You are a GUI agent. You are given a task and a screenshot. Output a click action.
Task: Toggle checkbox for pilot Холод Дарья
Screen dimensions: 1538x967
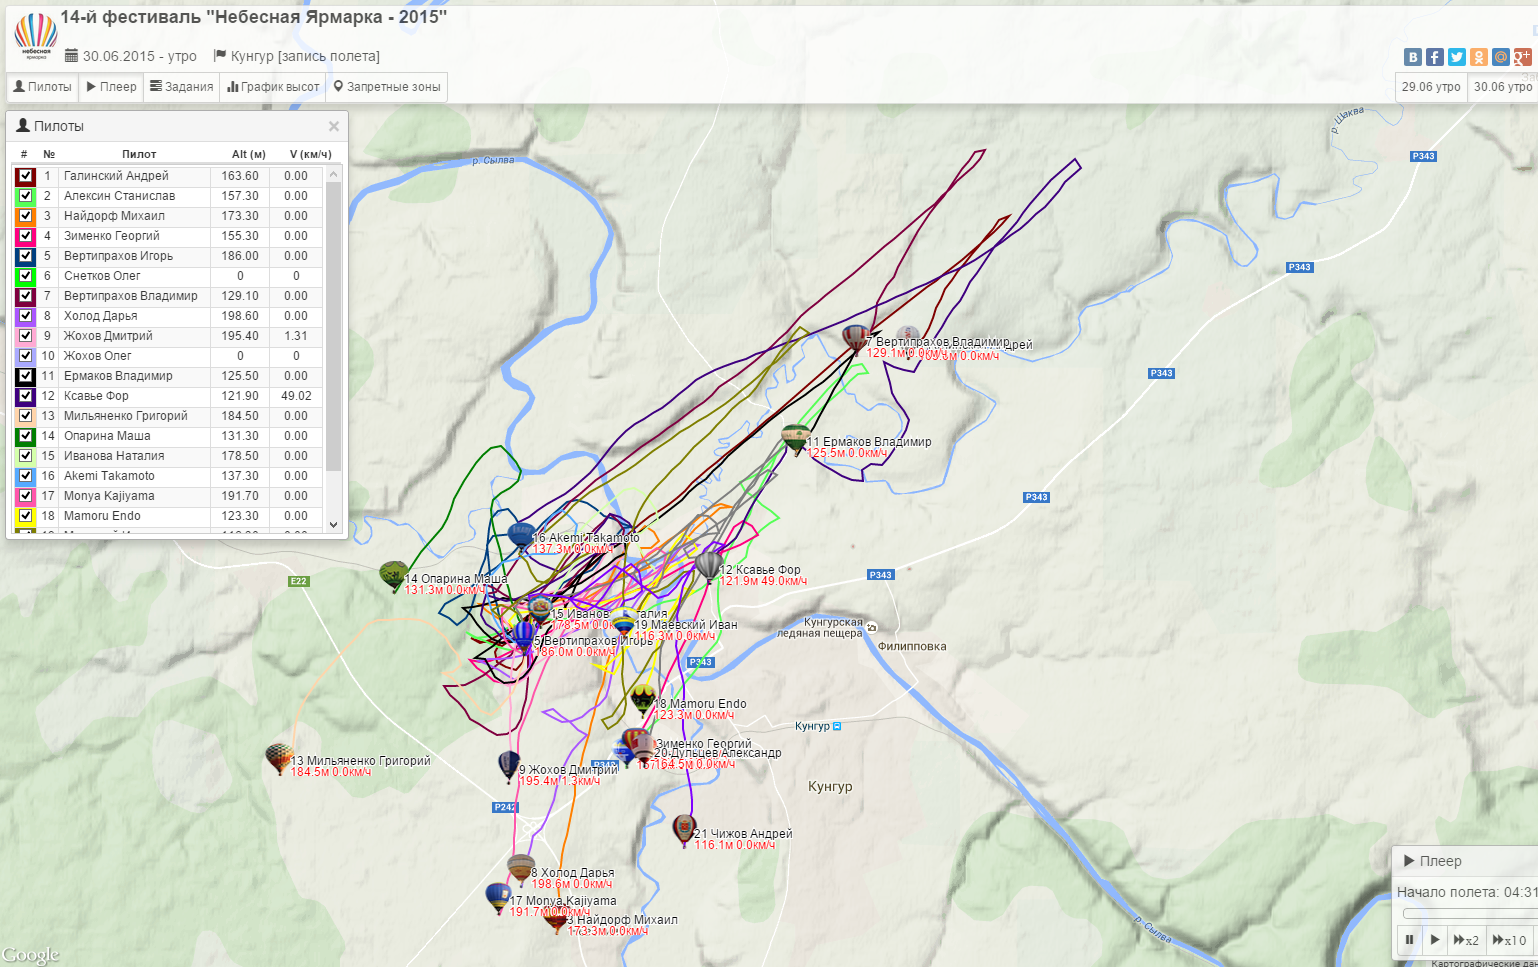pos(26,316)
